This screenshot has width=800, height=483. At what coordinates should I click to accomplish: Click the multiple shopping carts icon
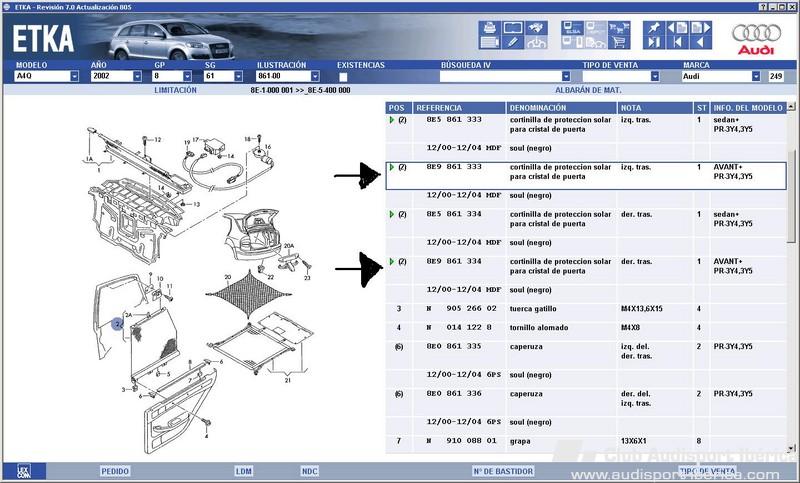tap(619, 28)
